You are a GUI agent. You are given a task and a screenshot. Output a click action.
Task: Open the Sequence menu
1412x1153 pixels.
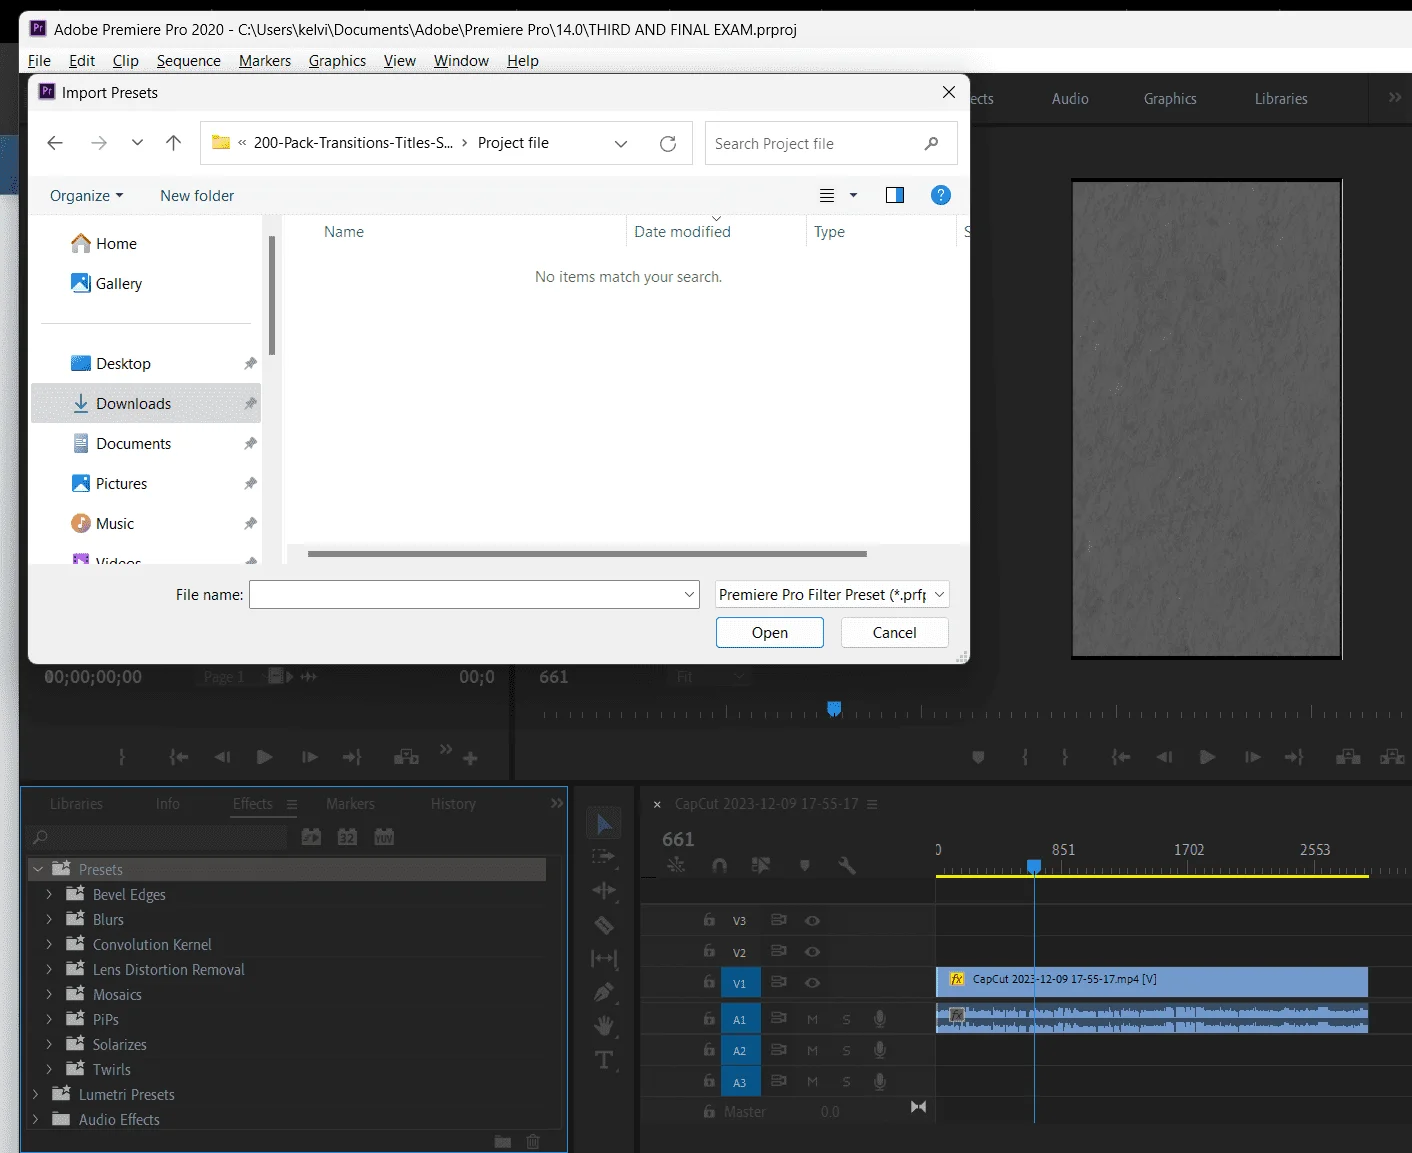coord(188,61)
